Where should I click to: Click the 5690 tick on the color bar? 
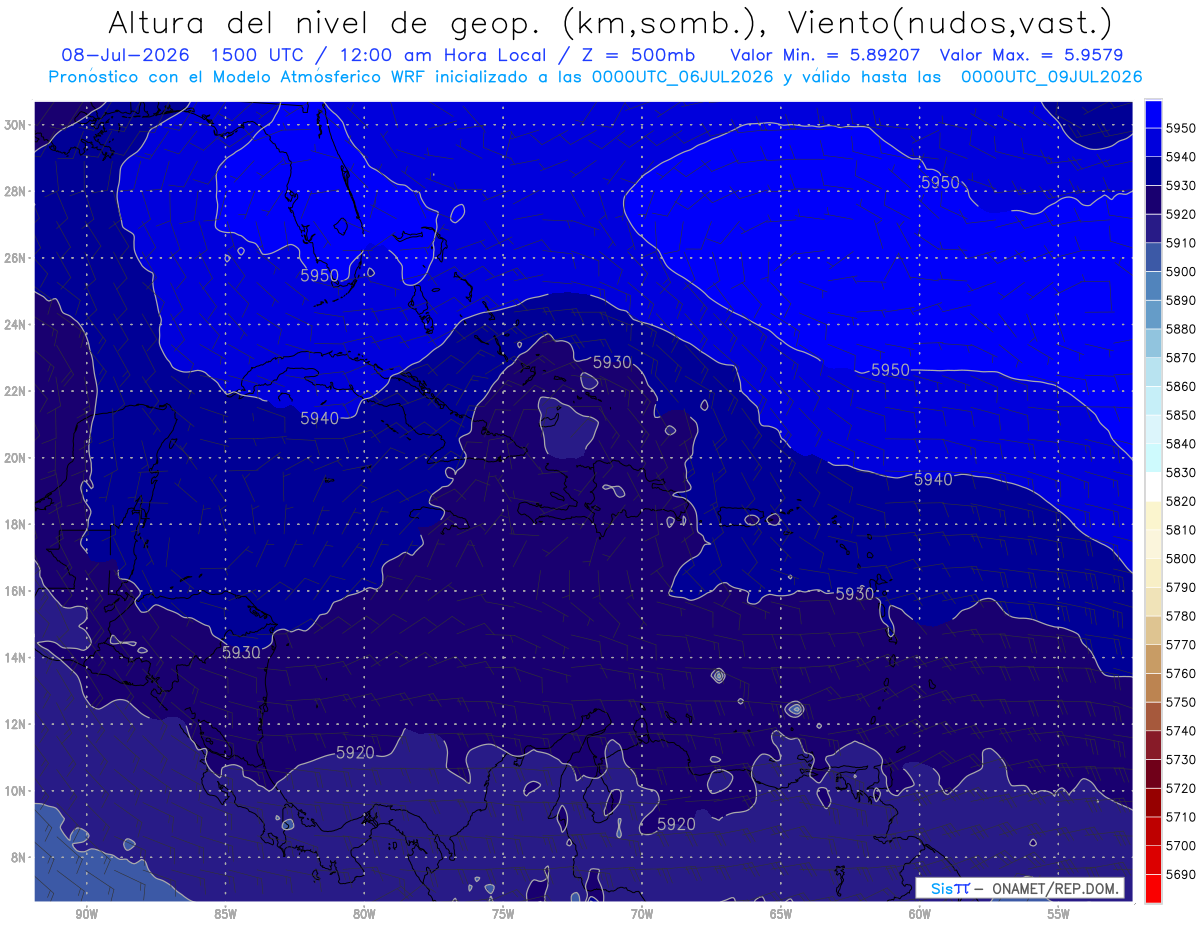pyautogui.click(x=1181, y=874)
